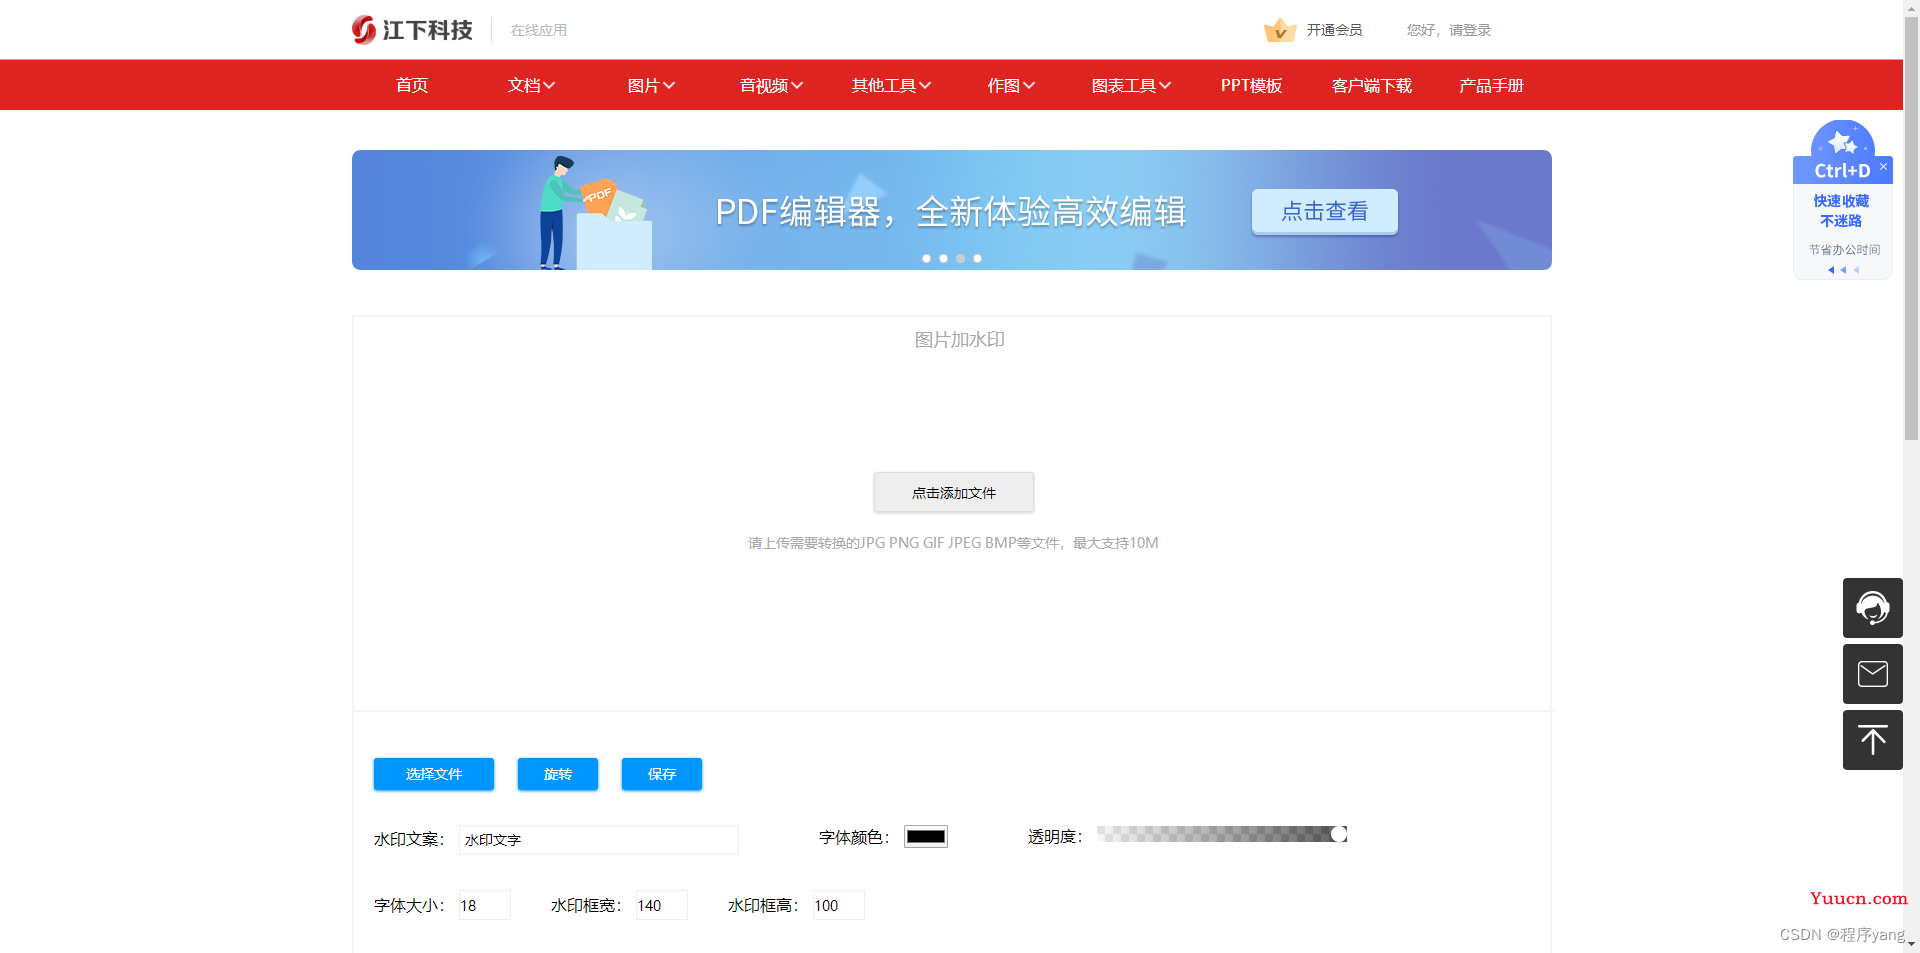
Task: Expand the 图片 menu
Action: pyautogui.click(x=651, y=86)
